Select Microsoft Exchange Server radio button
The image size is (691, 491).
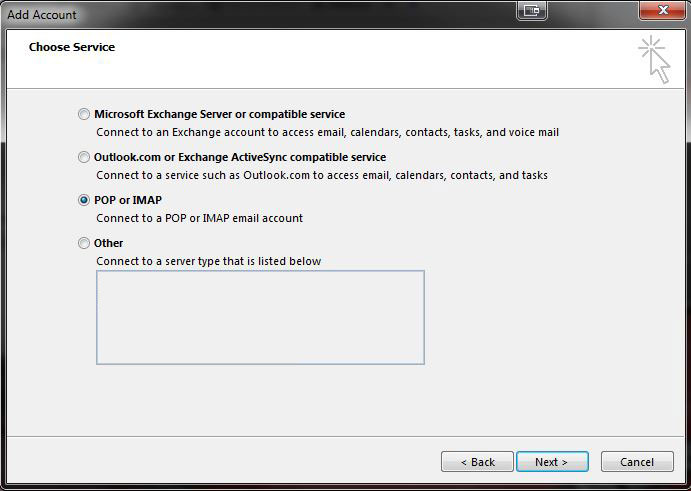84,114
